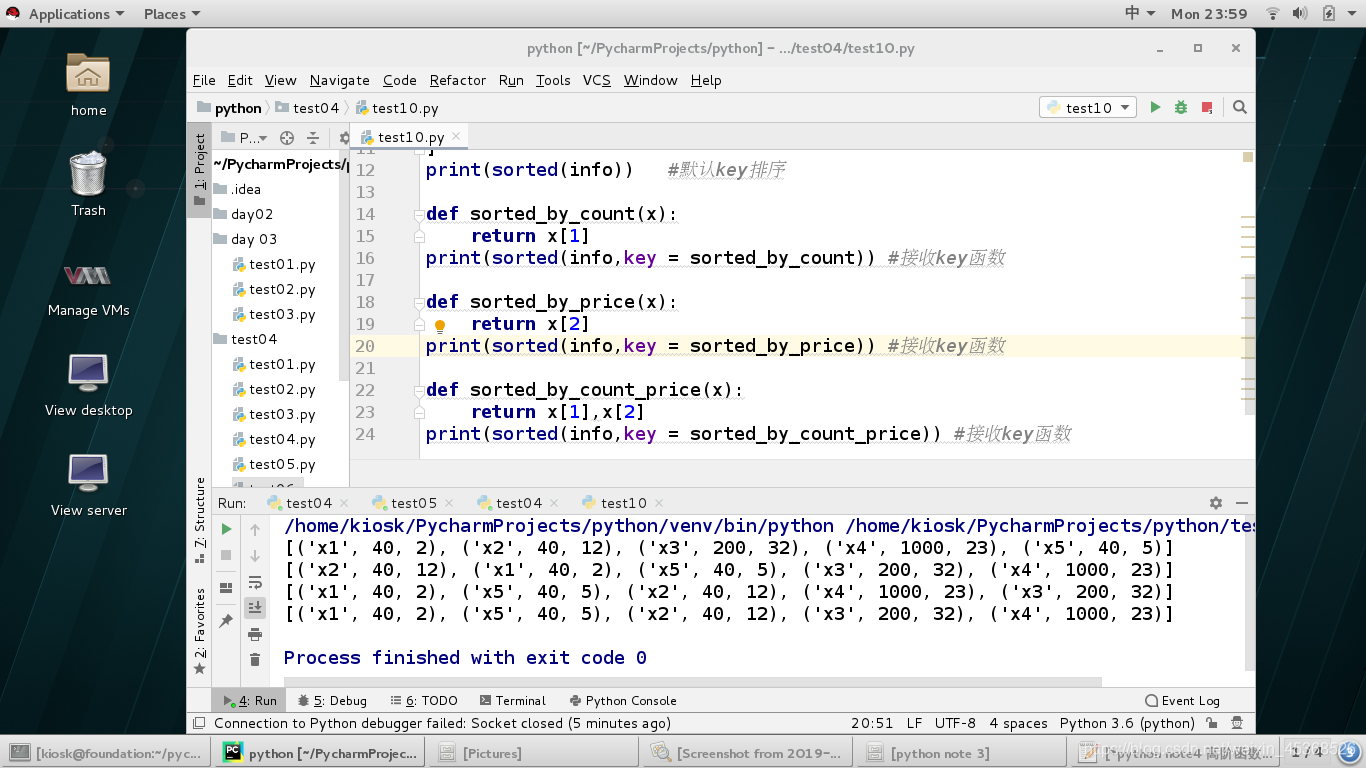Select the .idea folder in project tree
1366x768 pixels.
tap(237, 189)
